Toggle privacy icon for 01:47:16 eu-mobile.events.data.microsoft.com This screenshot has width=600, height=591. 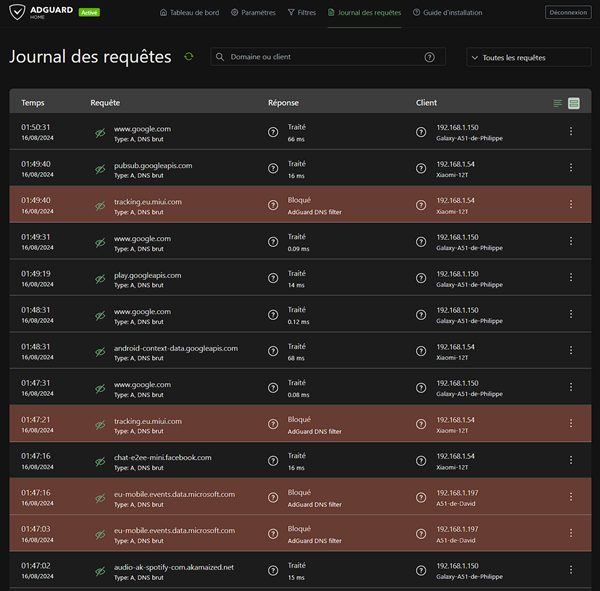(x=100, y=498)
